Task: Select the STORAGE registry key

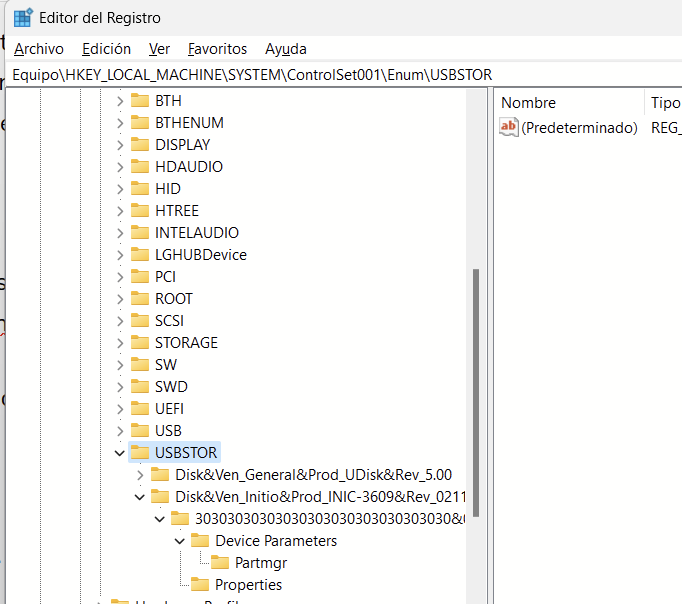Action: (x=186, y=343)
